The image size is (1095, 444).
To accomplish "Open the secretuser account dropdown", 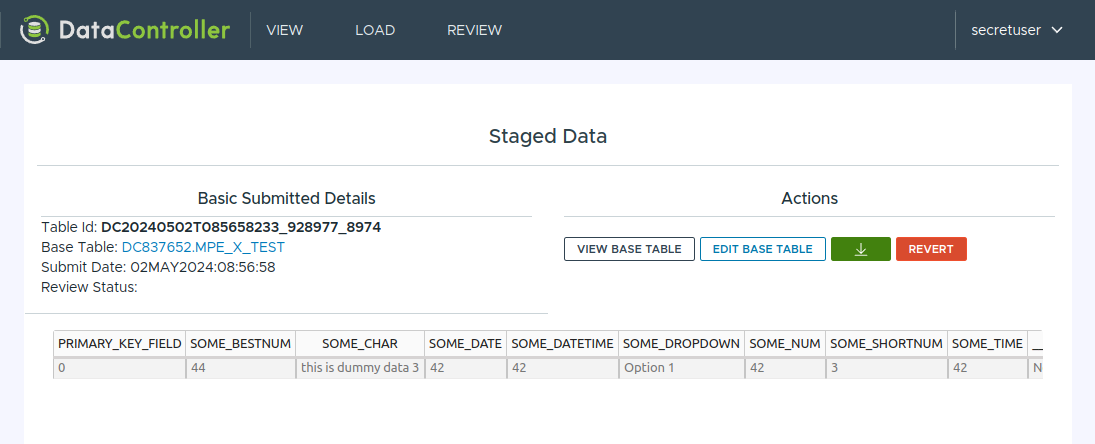I will pos(1016,30).
